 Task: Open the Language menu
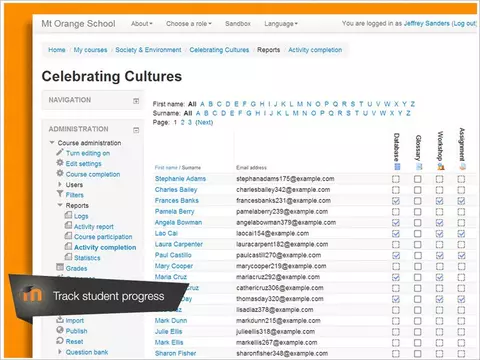[x=281, y=24]
